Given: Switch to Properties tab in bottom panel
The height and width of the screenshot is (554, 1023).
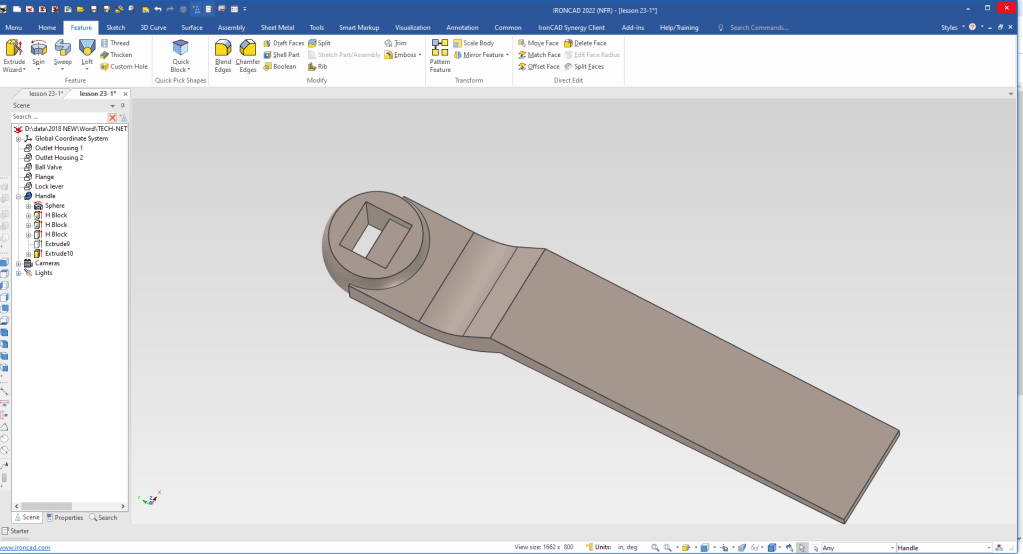Looking at the screenshot, I should [x=65, y=518].
